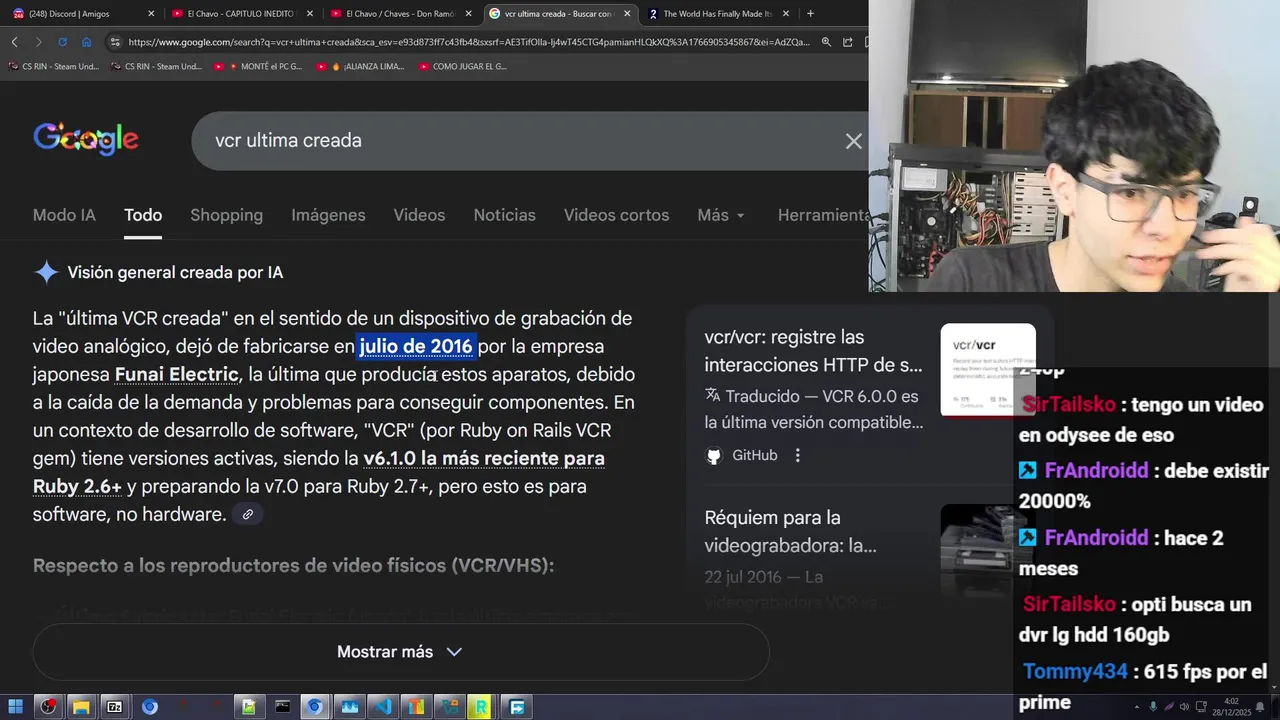This screenshot has height=720, width=1280.
Task: Click first SirTailsko chat username
Action: coord(1069,405)
